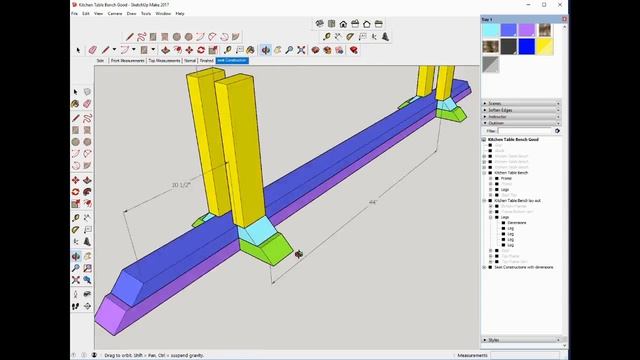Screen dimensions: 640x360
Task: Open Rectangle tool dropdown arrow
Action: pos(153,50)
